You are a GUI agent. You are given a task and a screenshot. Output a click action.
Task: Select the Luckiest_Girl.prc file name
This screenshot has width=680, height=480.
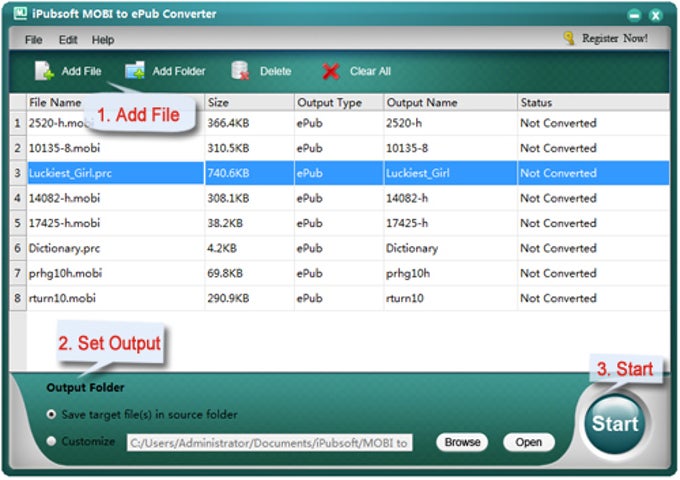[70, 173]
